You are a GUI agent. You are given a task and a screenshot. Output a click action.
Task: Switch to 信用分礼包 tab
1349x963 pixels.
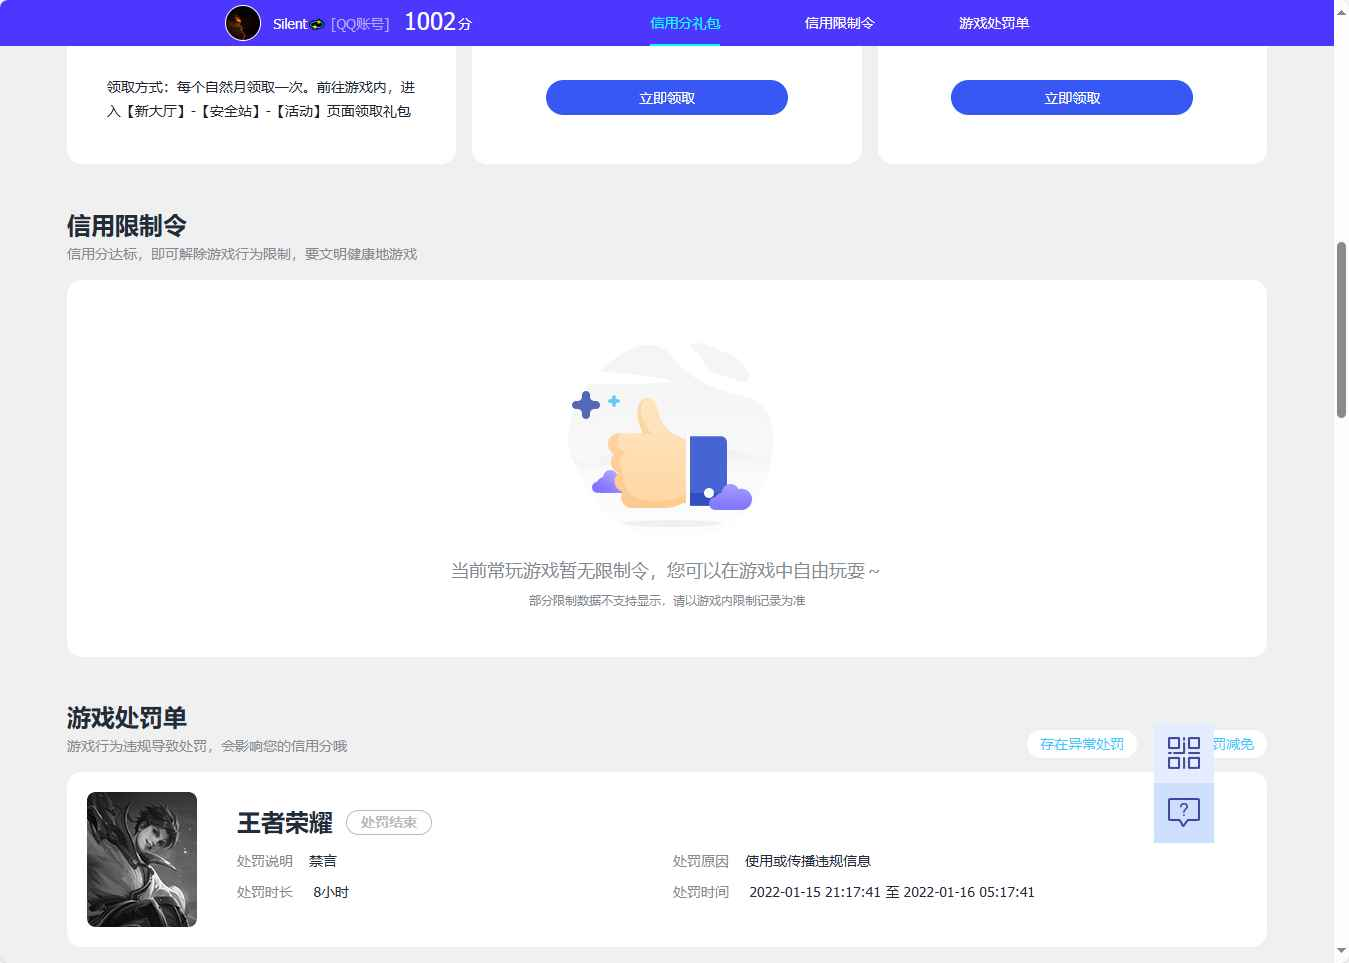(x=685, y=23)
